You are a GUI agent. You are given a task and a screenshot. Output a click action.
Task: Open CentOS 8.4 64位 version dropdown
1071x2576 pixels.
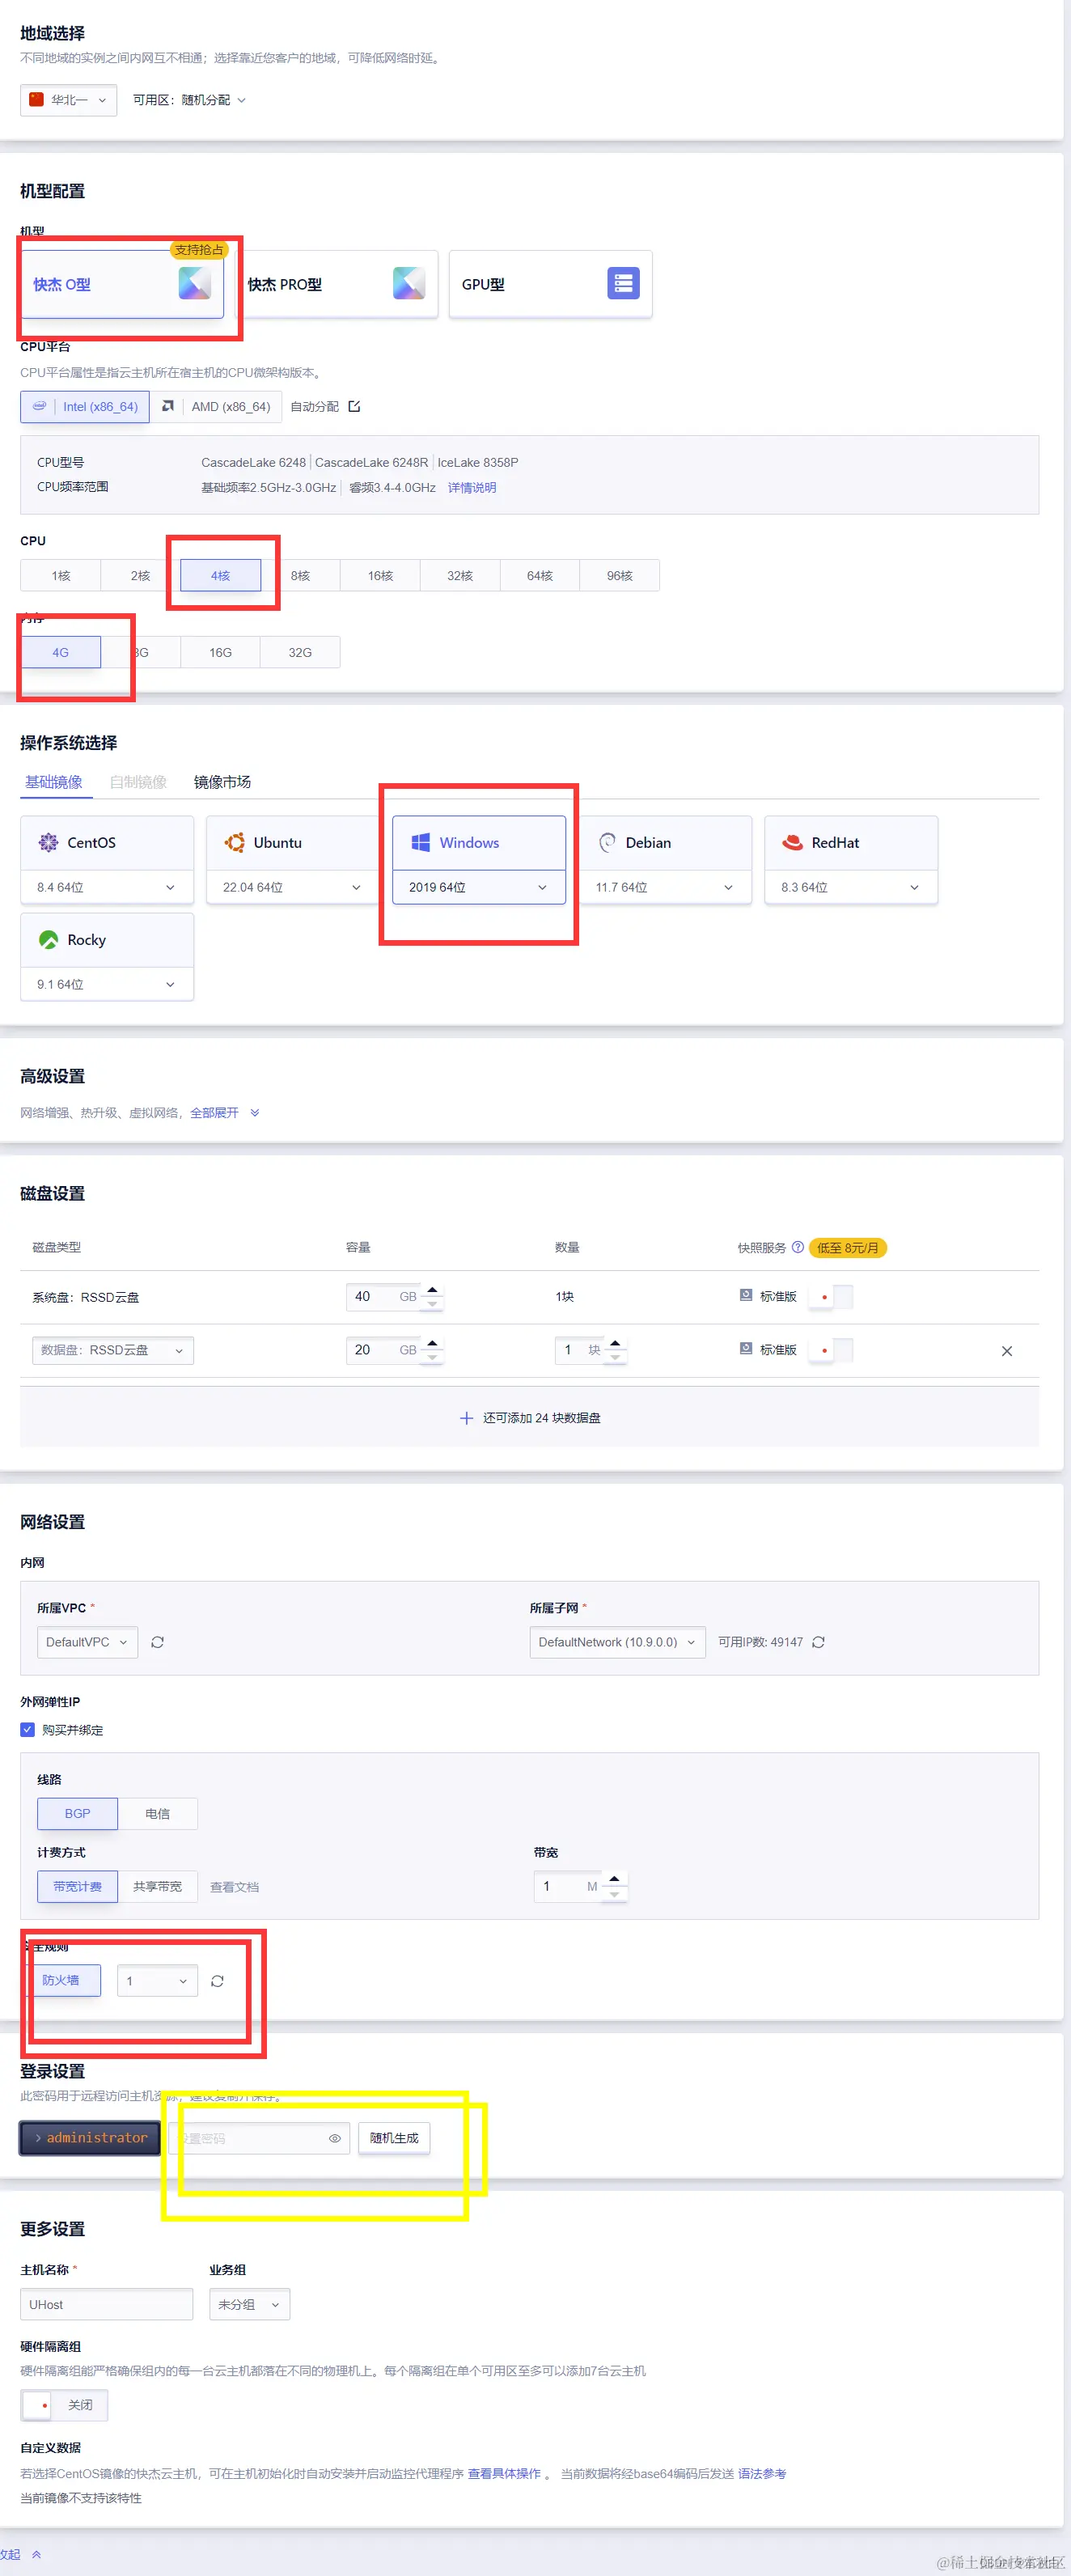107,888
